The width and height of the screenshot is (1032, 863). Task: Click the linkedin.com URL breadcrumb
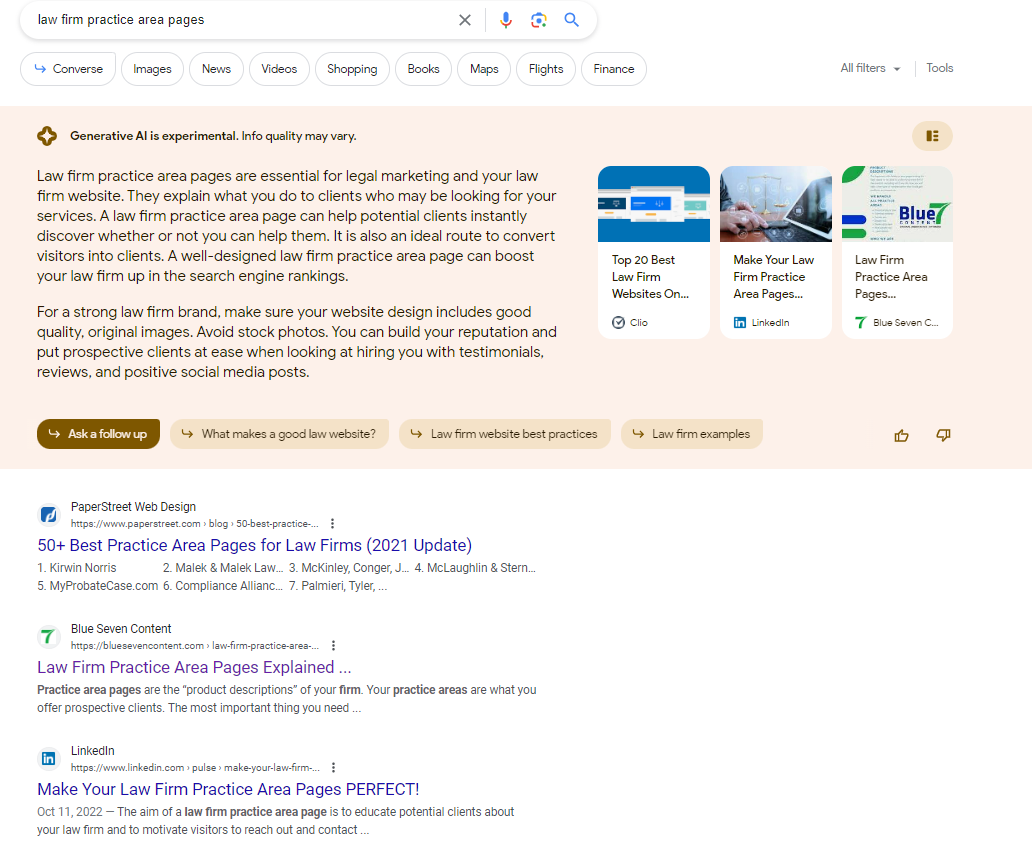[x=195, y=767]
